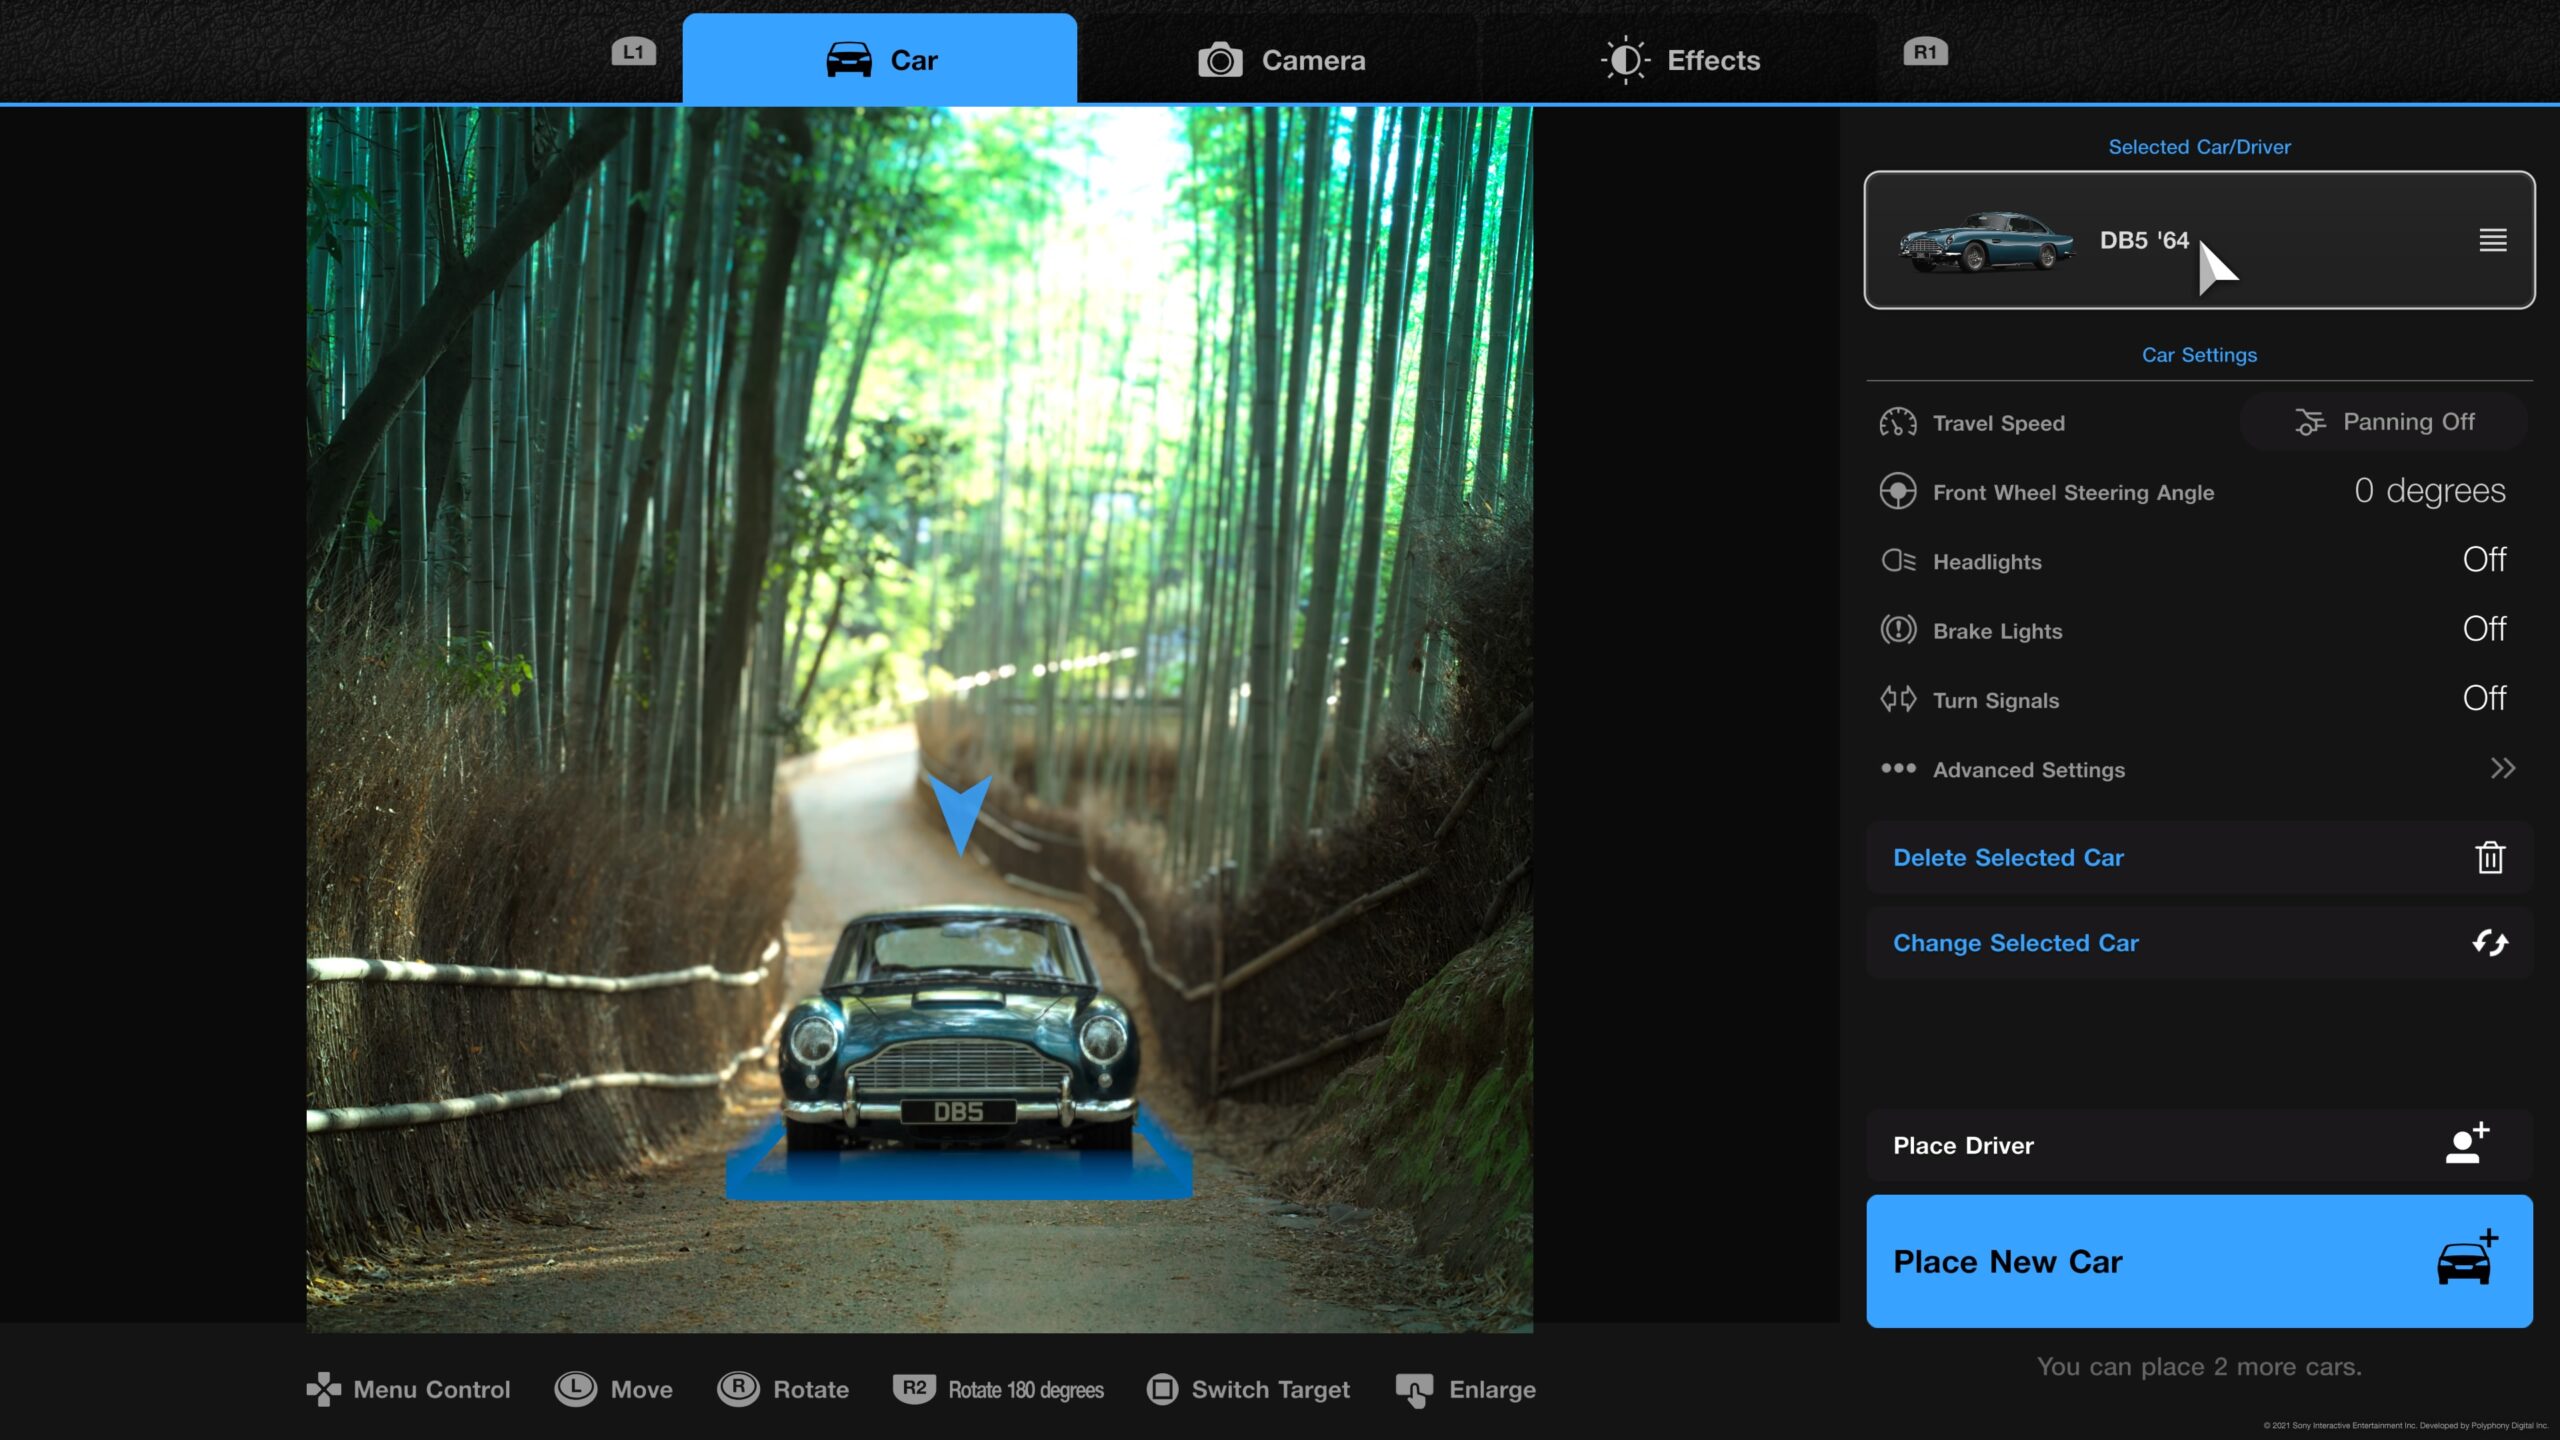Screen dimensions: 2560x1440
Task: Click the L stick Move icon
Action: coord(575,1389)
